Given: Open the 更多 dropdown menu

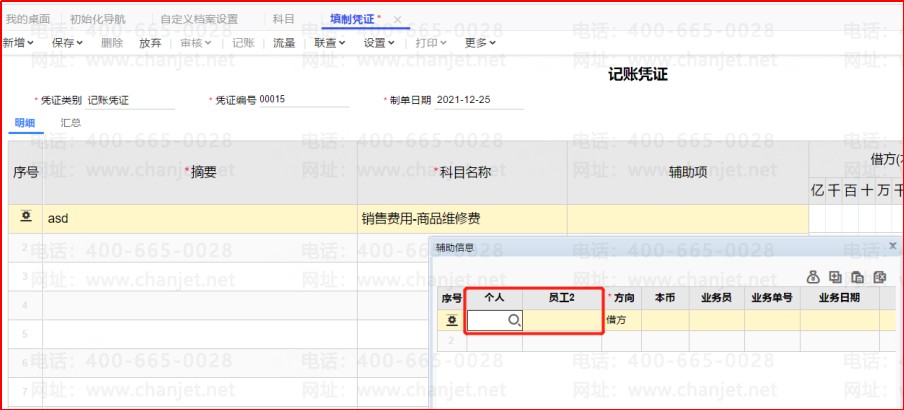Looking at the screenshot, I should click(x=481, y=43).
